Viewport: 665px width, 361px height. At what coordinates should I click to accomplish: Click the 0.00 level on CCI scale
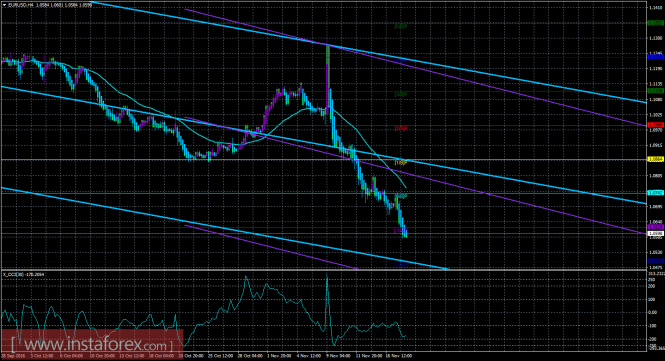click(652, 313)
